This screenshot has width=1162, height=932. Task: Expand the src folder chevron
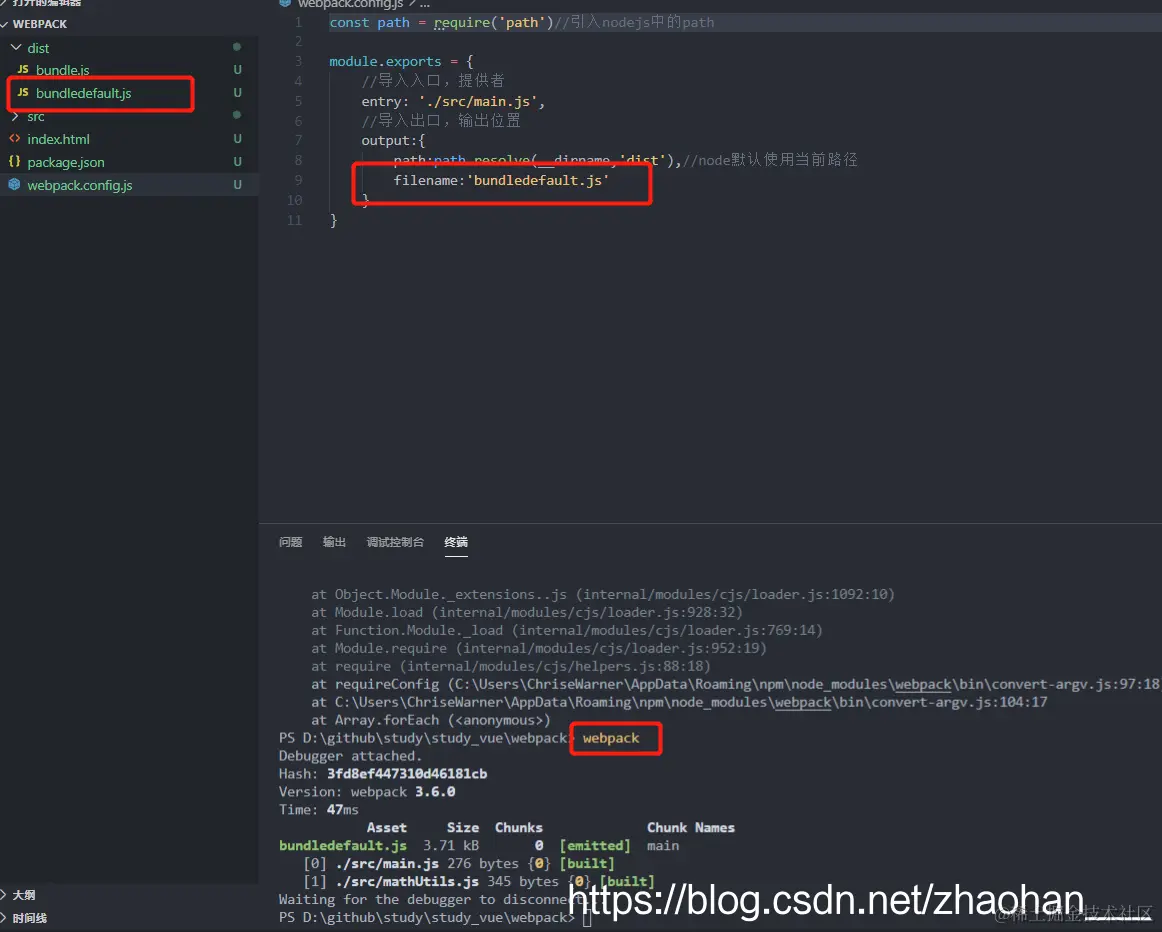click(x=16, y=116)
